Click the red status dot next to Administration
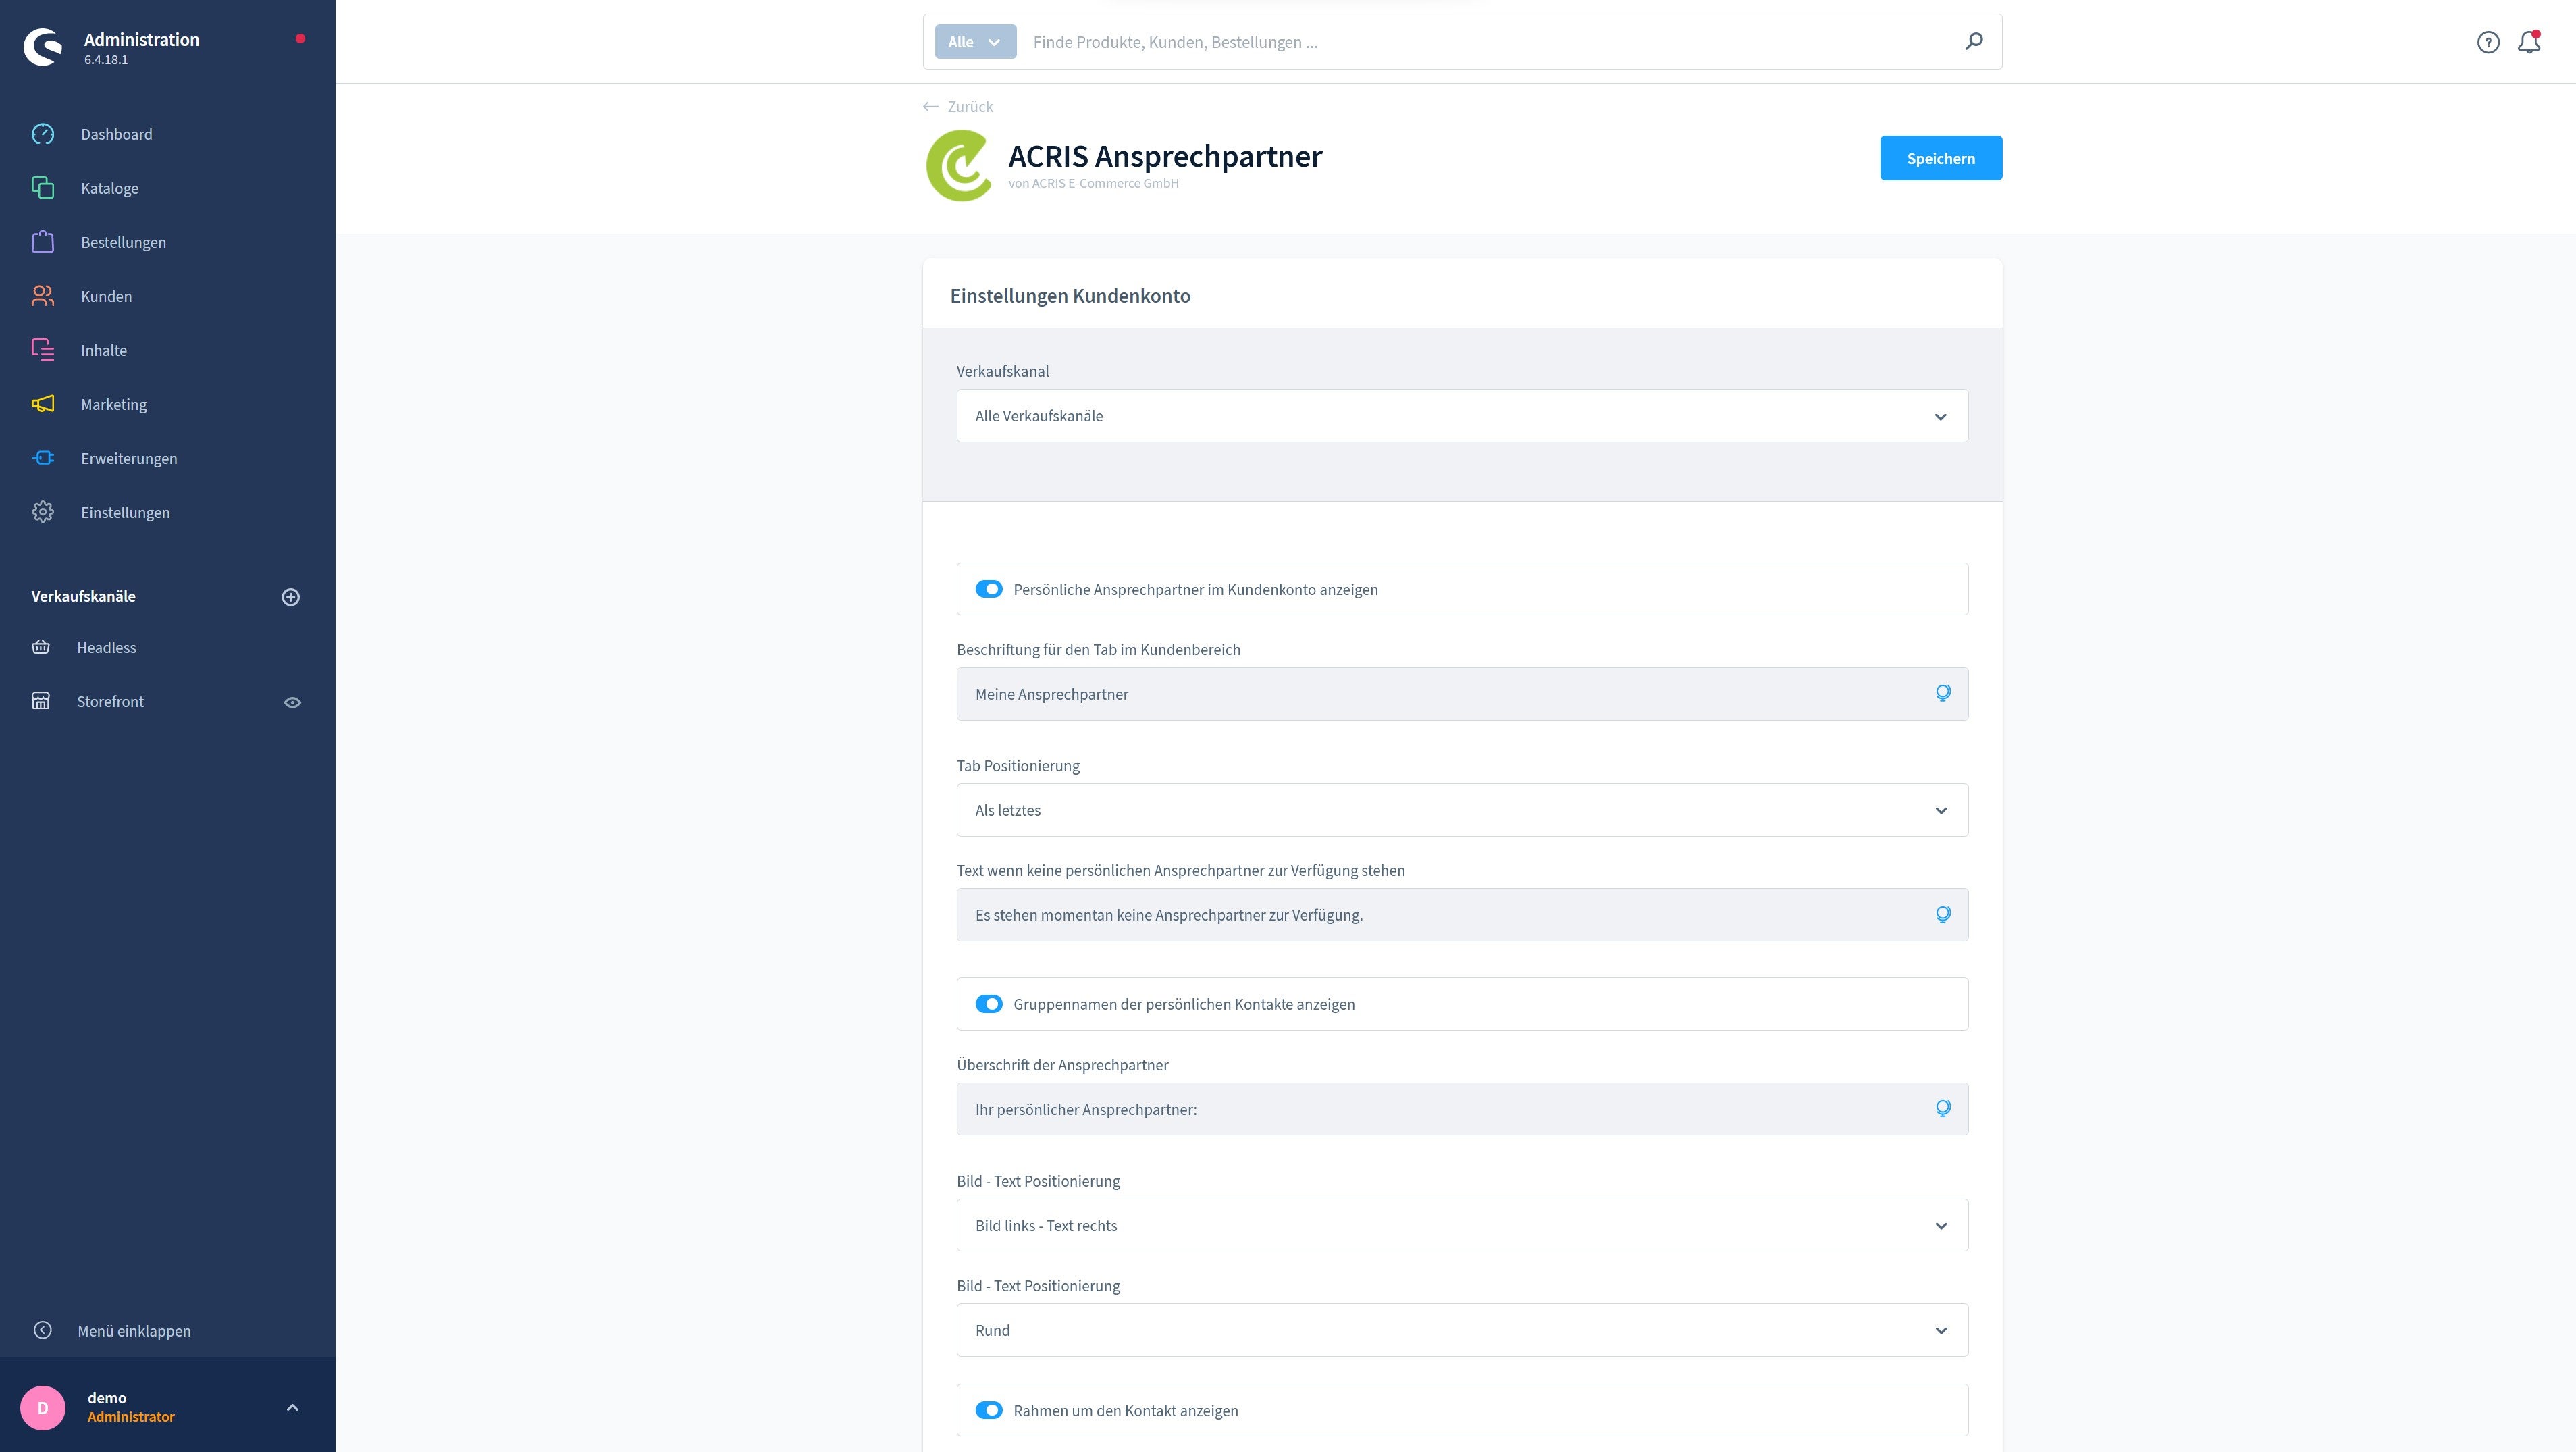 pos(300,39)
